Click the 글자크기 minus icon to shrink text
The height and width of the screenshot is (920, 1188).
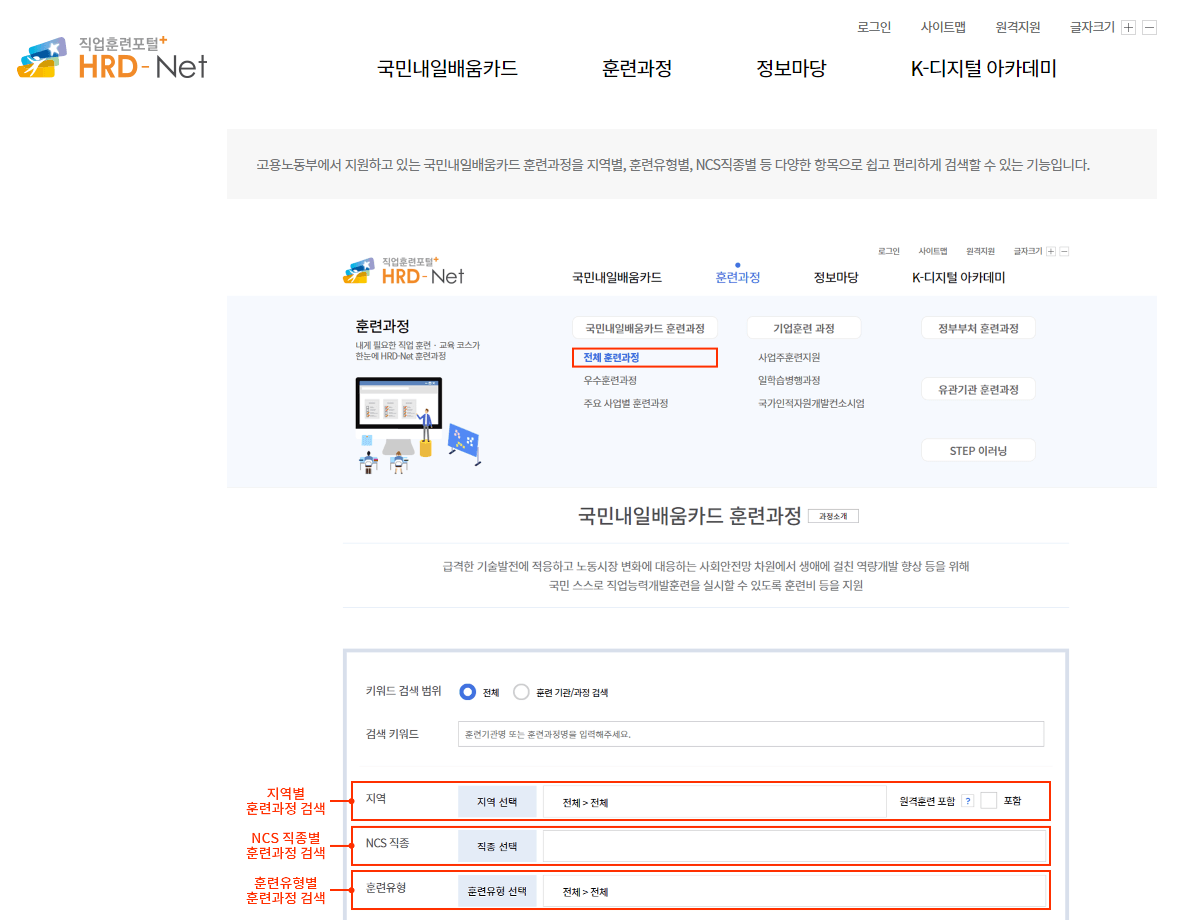[1148, 27]
